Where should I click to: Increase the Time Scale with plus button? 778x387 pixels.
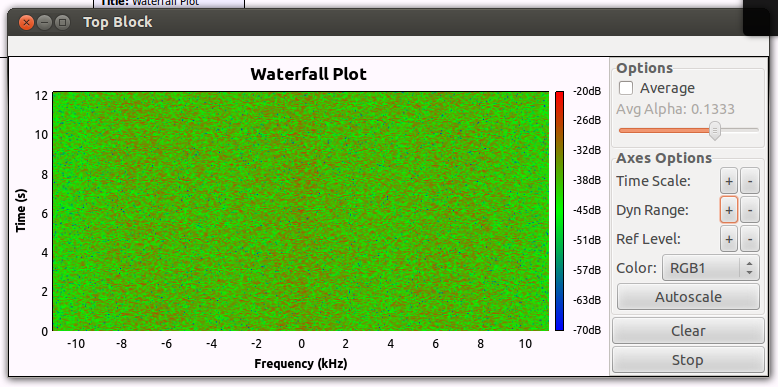pyautogui.click(x=729, y=182)
